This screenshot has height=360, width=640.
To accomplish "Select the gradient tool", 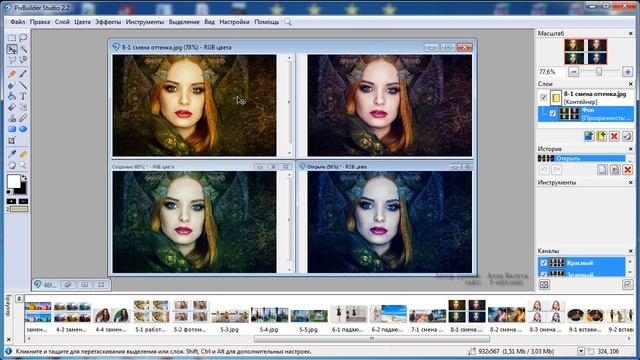I will click(12, 107).
